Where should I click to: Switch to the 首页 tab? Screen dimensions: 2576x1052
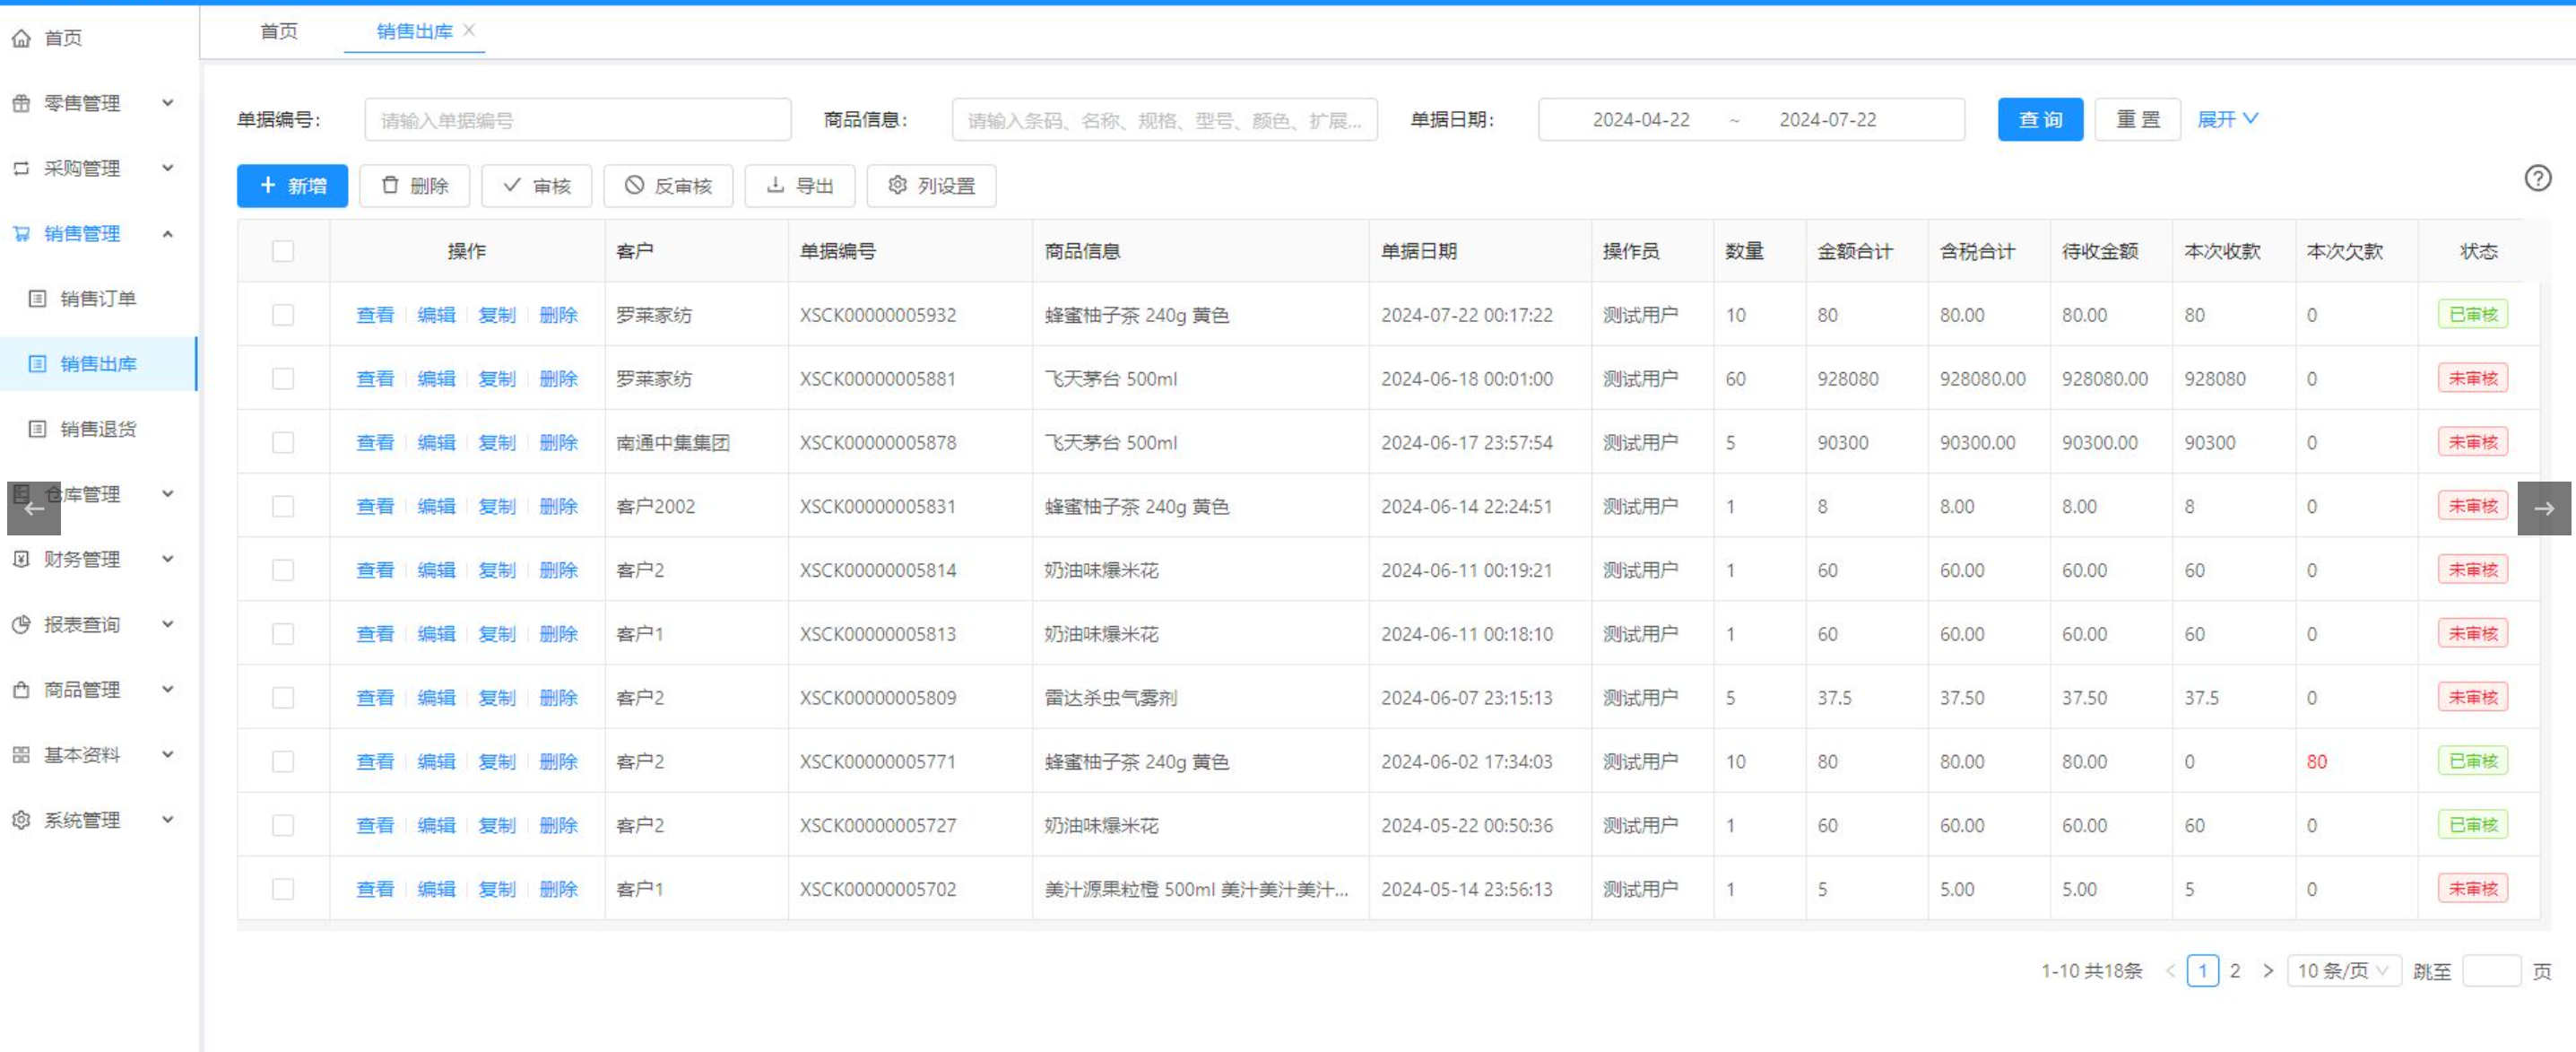[279, 31]
